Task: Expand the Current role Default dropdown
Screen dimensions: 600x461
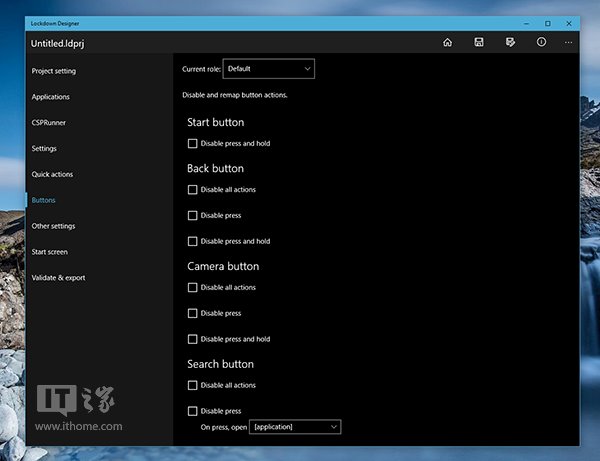Action: 269,69
